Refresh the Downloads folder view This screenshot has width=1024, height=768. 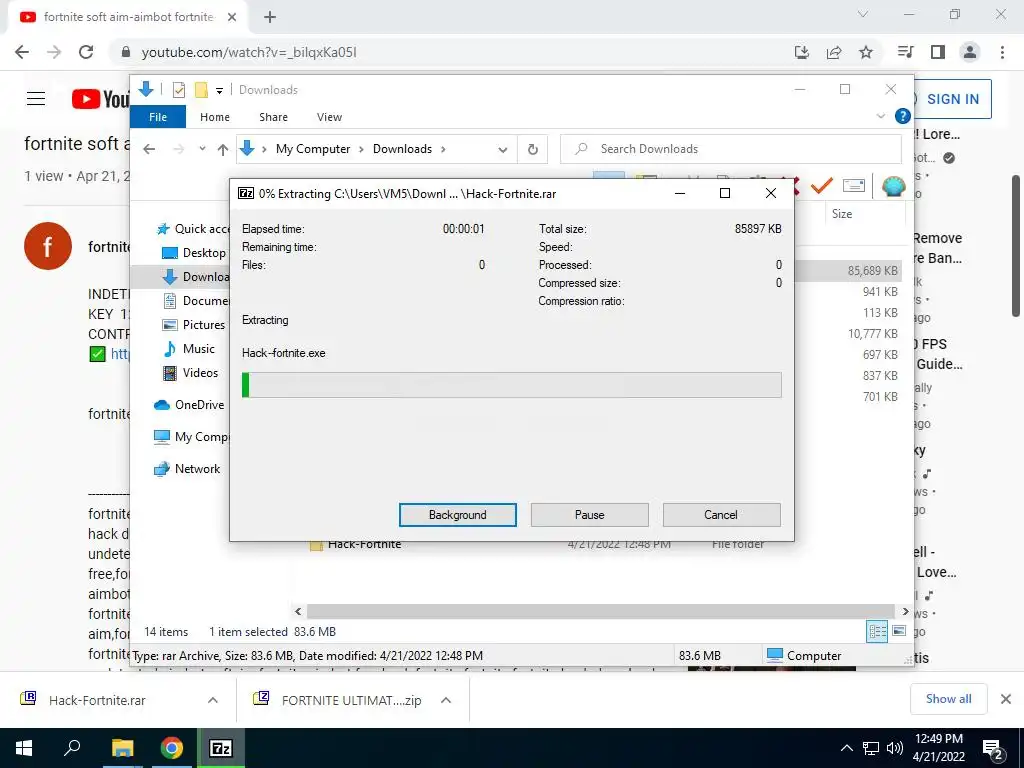click(x=533, y=150)
